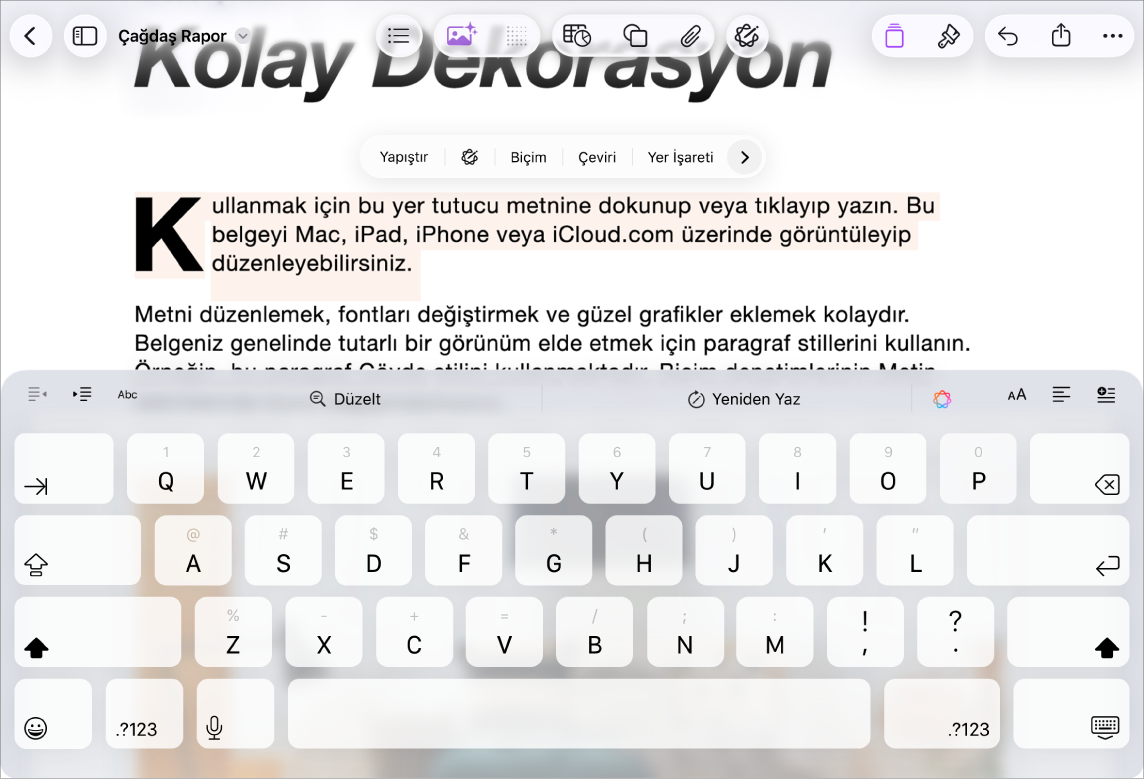The height and width of the screenshot is (779, 1144).
Task: Toggle the caps lock key
Action: pos(77,550)
